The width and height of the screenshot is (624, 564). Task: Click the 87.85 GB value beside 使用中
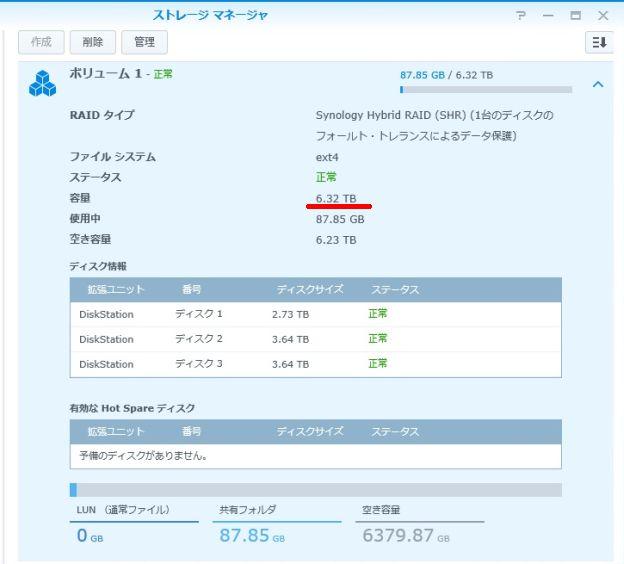pos(340,219)
